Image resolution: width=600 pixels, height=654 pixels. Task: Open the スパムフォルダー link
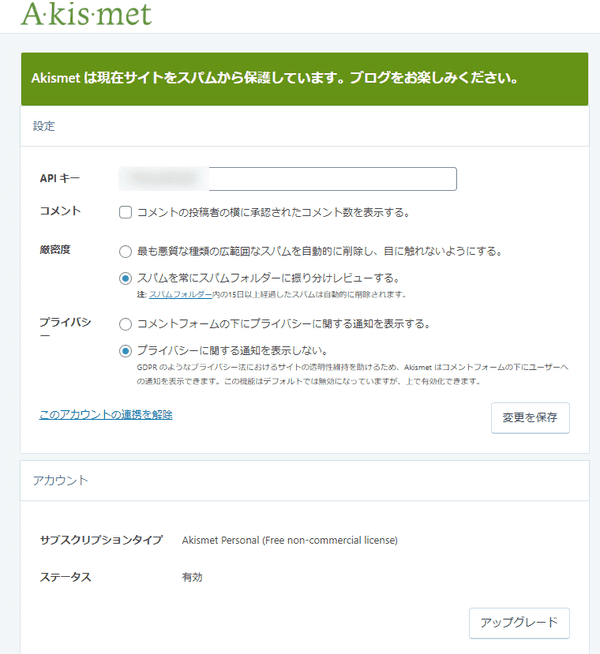click(180, 295)
